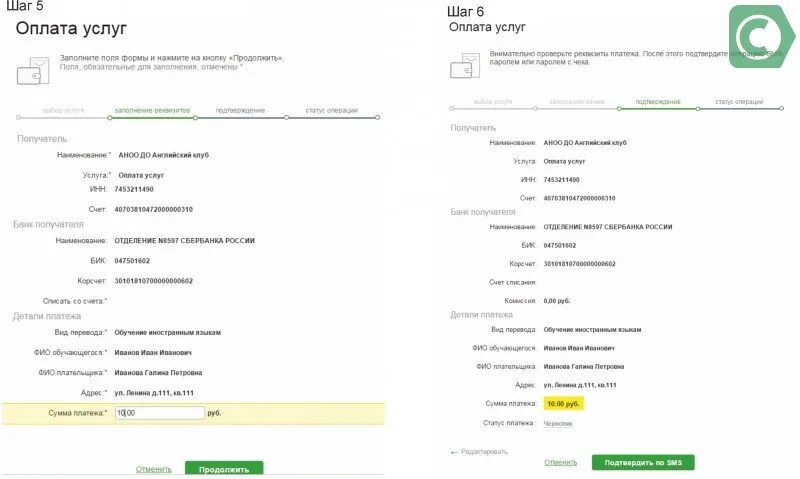Click the back arrow beside Редактировать

tap(454, 452)
